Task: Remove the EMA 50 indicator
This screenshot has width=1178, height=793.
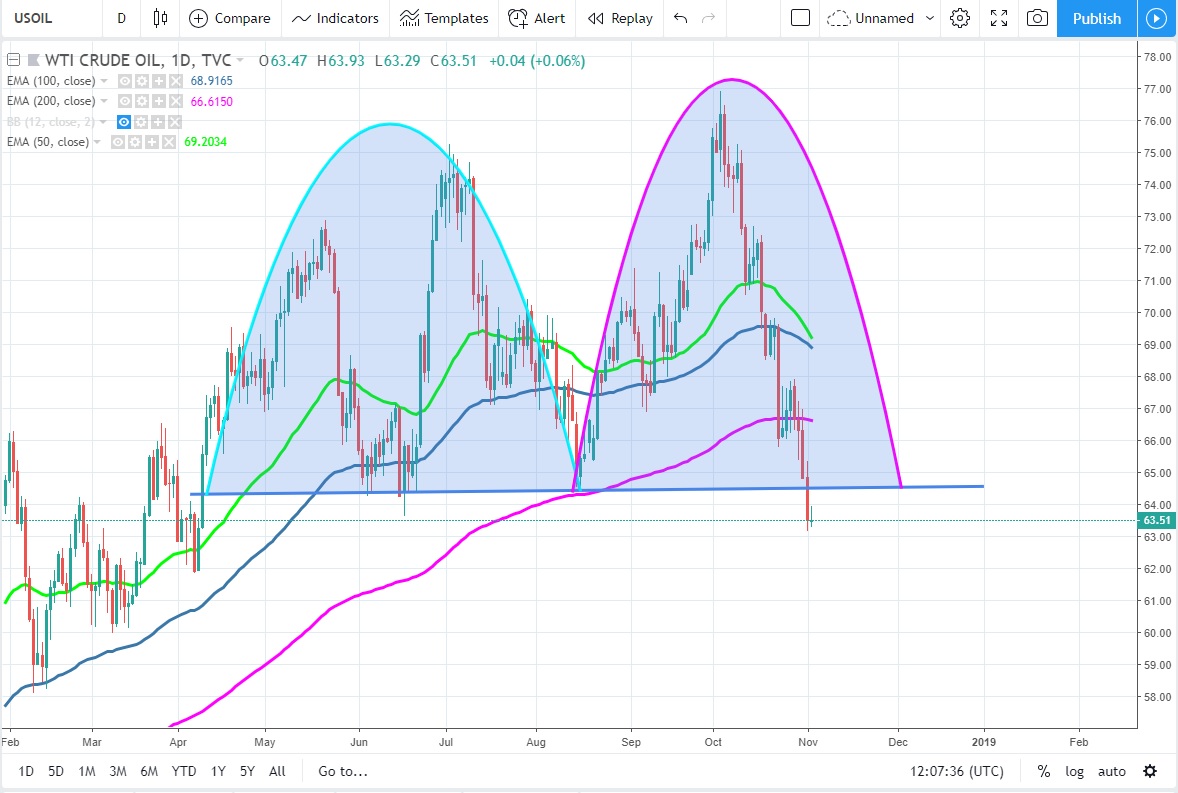Action: (167, 142)
